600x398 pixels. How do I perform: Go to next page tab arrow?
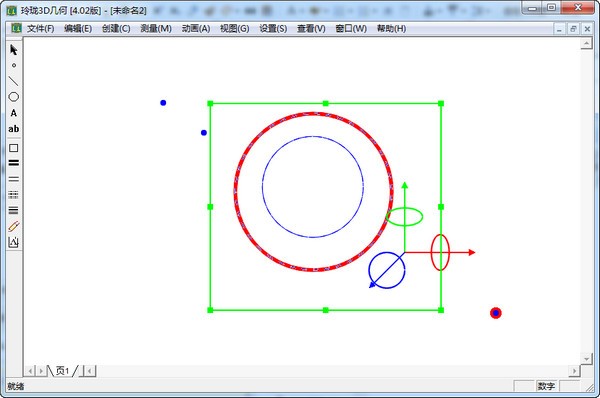pos(41,371)
